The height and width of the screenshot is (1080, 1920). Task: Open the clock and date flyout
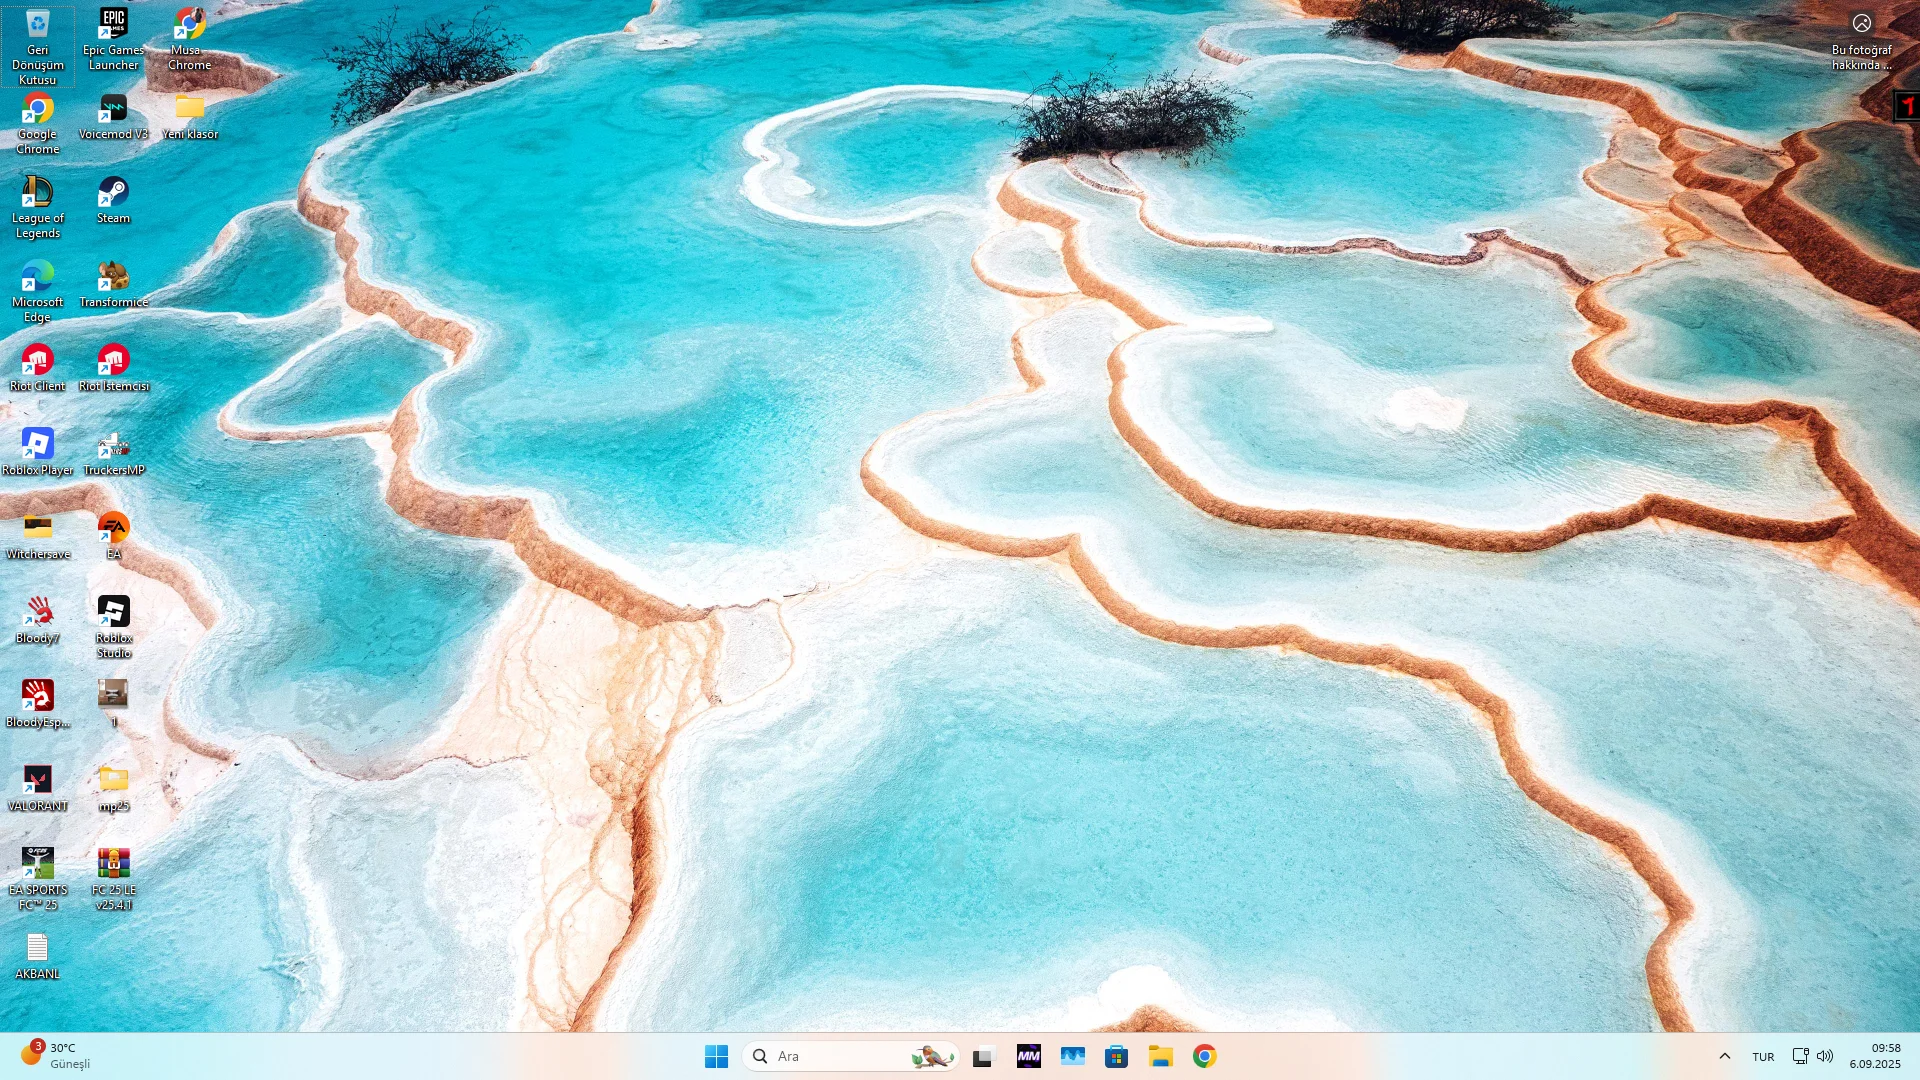click(x=1875, y=1056)
